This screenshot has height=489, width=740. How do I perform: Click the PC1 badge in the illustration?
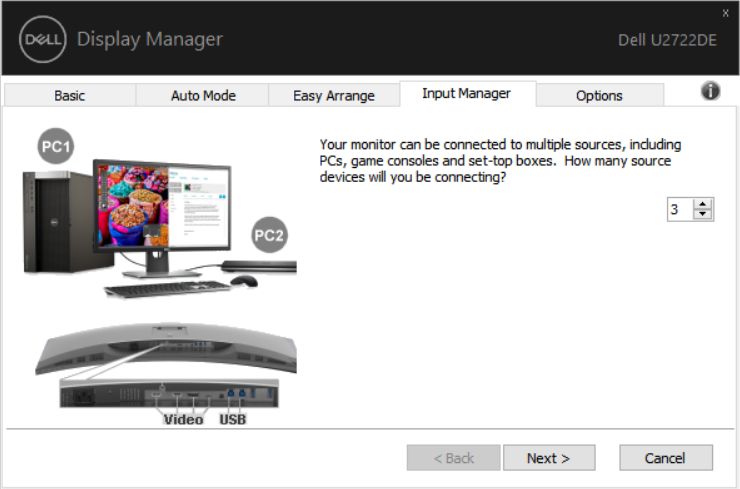point(56,147)
